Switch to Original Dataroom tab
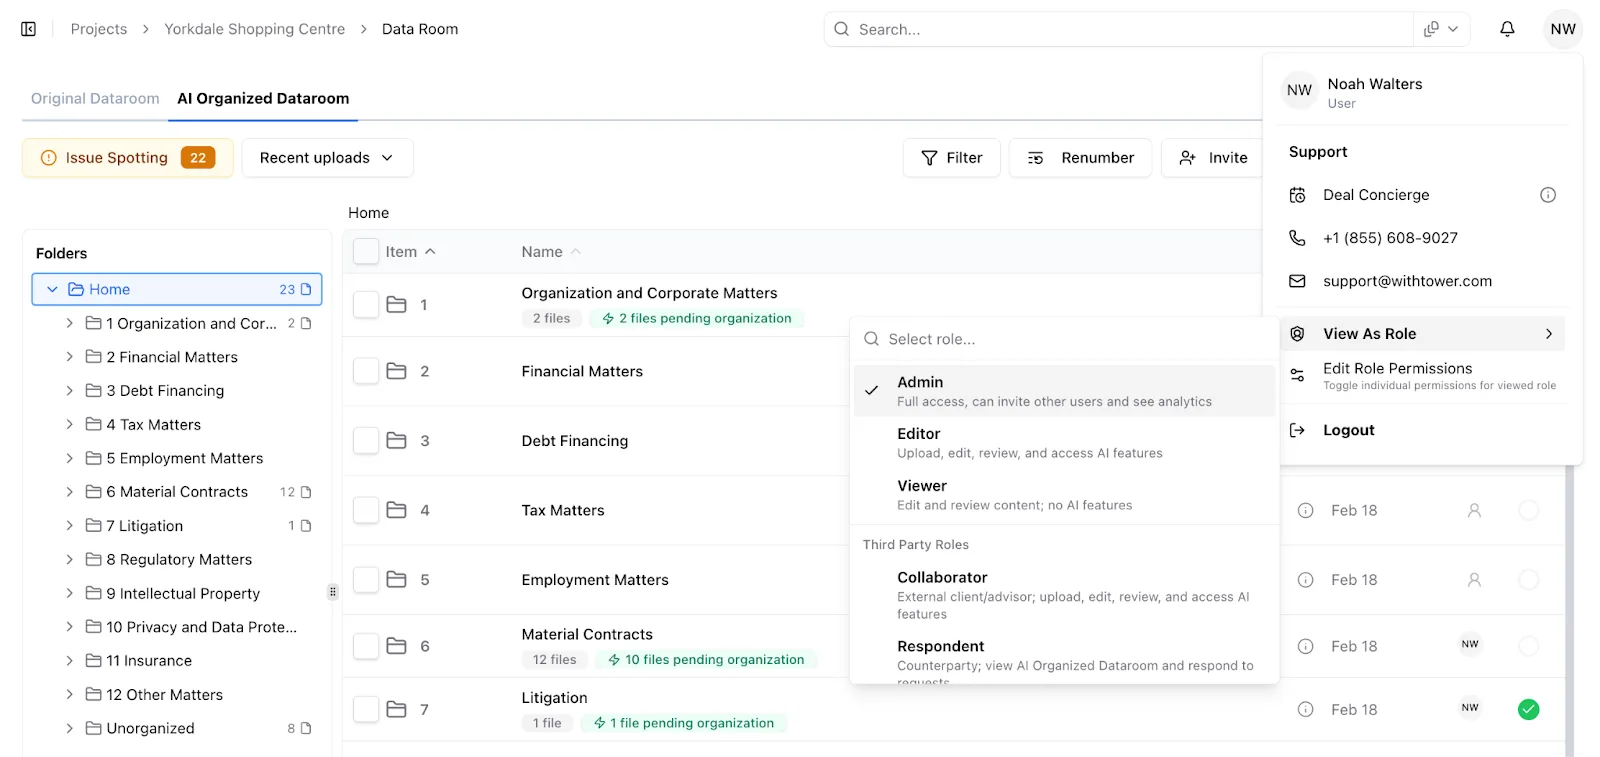Screen dimensions: 1600x757 pos(95,98)
